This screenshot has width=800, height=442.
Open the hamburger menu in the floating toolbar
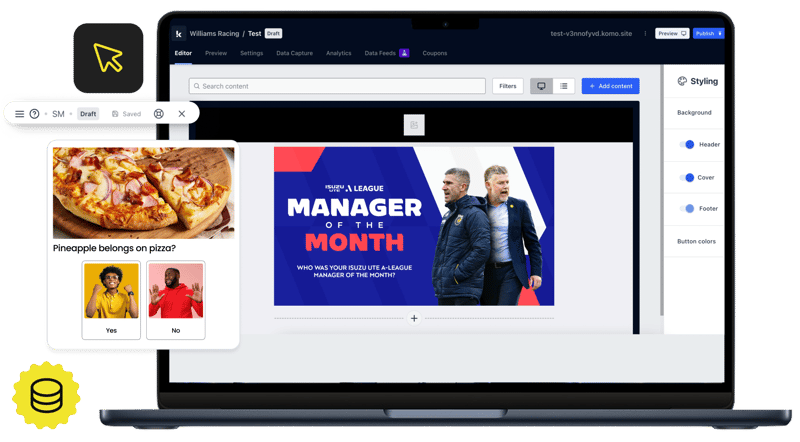[19, 114]
